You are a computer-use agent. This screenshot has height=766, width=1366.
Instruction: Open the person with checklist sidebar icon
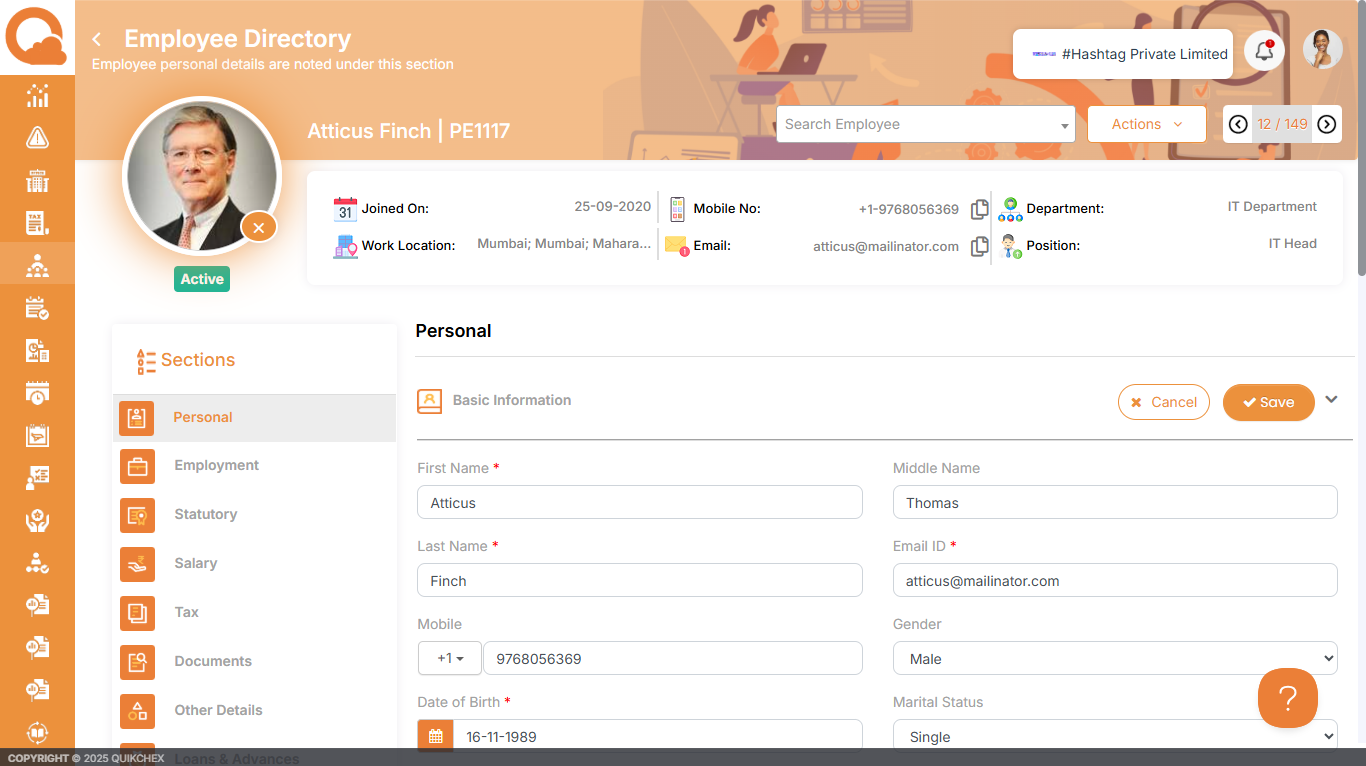point(37,477)
